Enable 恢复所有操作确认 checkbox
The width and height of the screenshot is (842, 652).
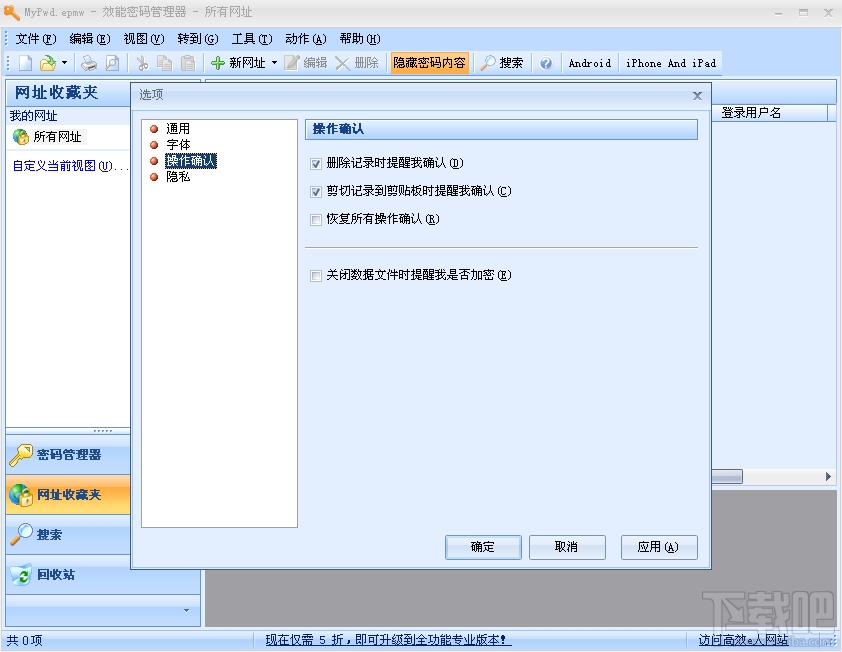(x=317, y=219)
